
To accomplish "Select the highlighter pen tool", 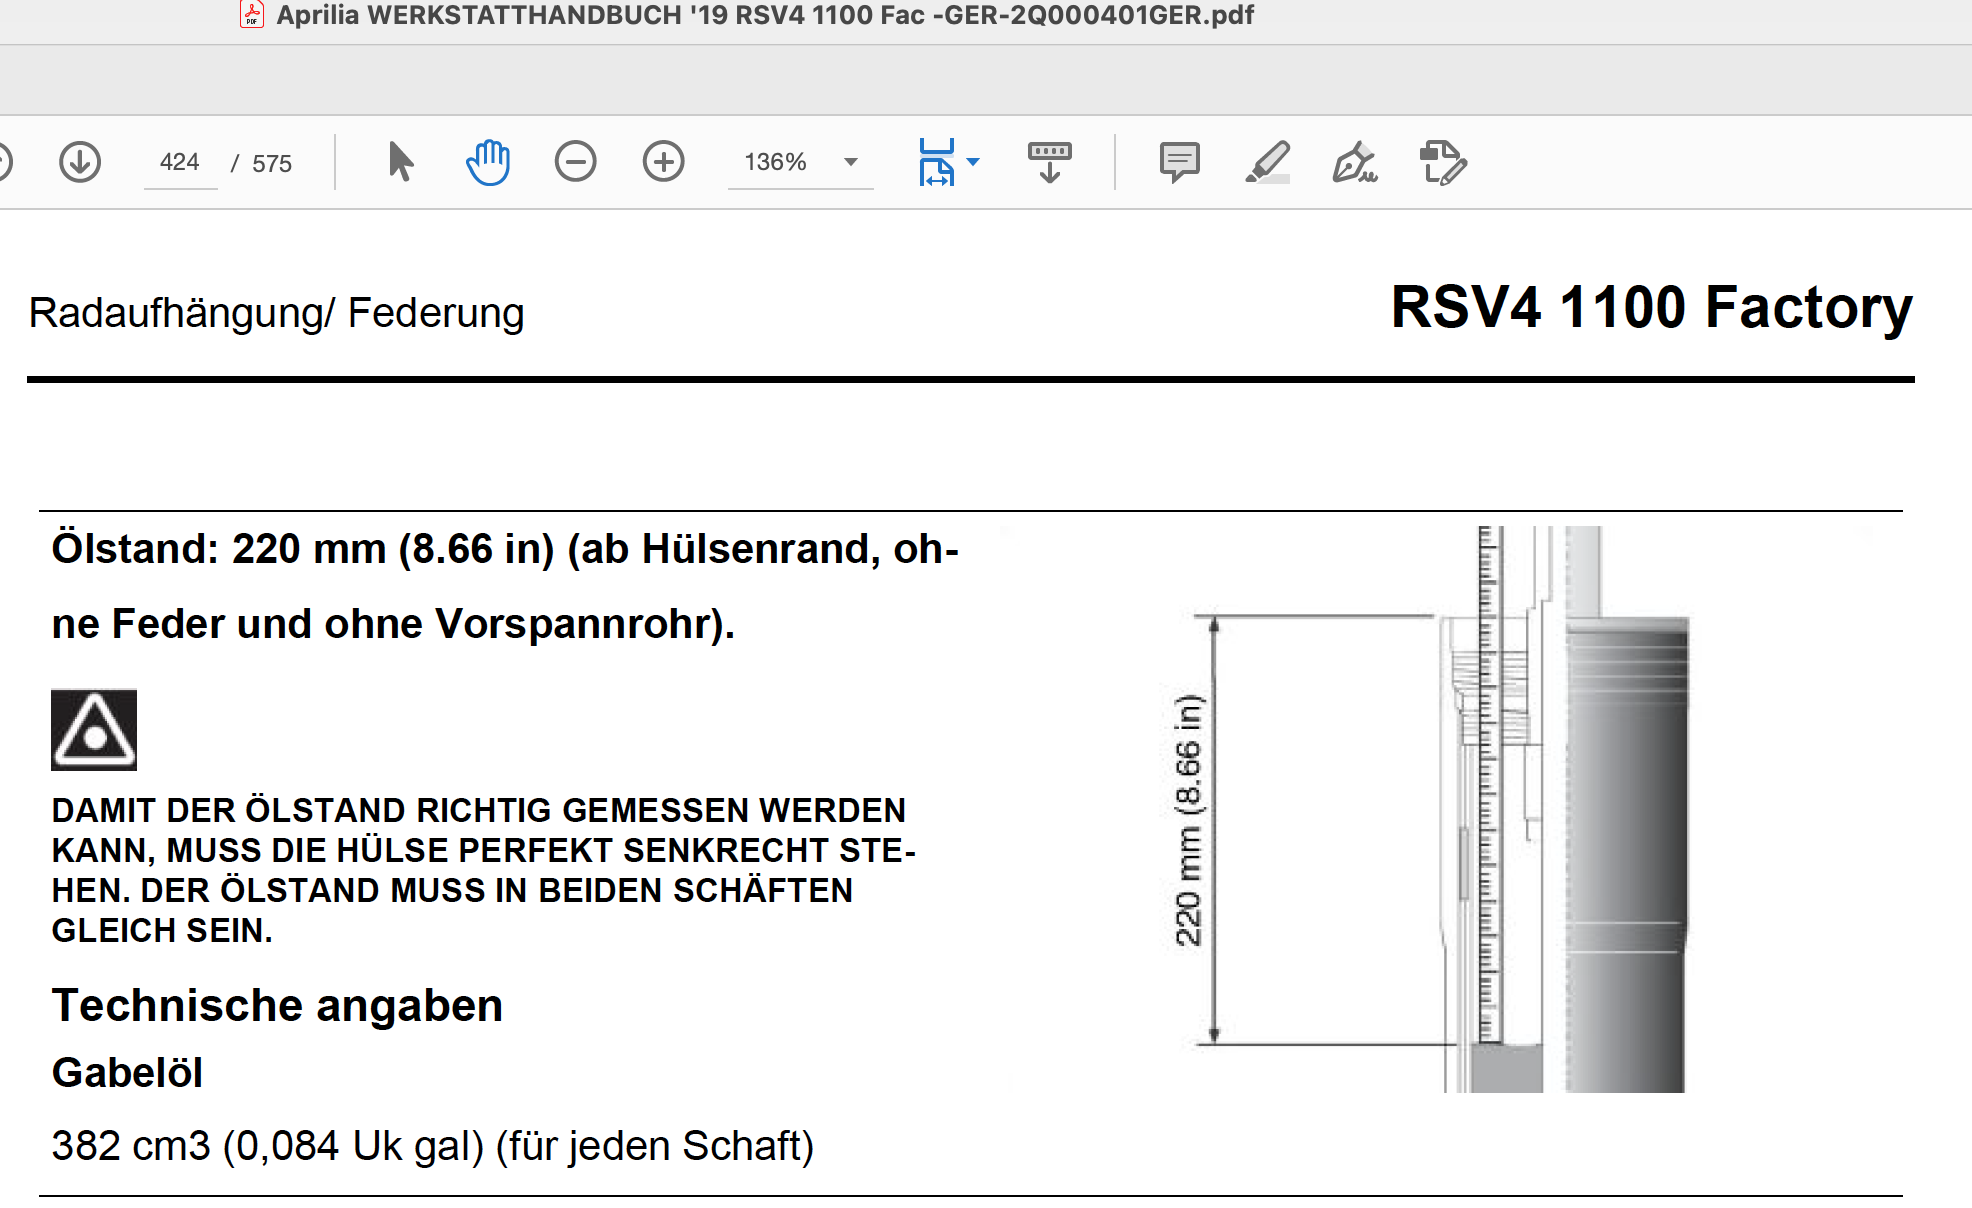I will point(1267,162).
